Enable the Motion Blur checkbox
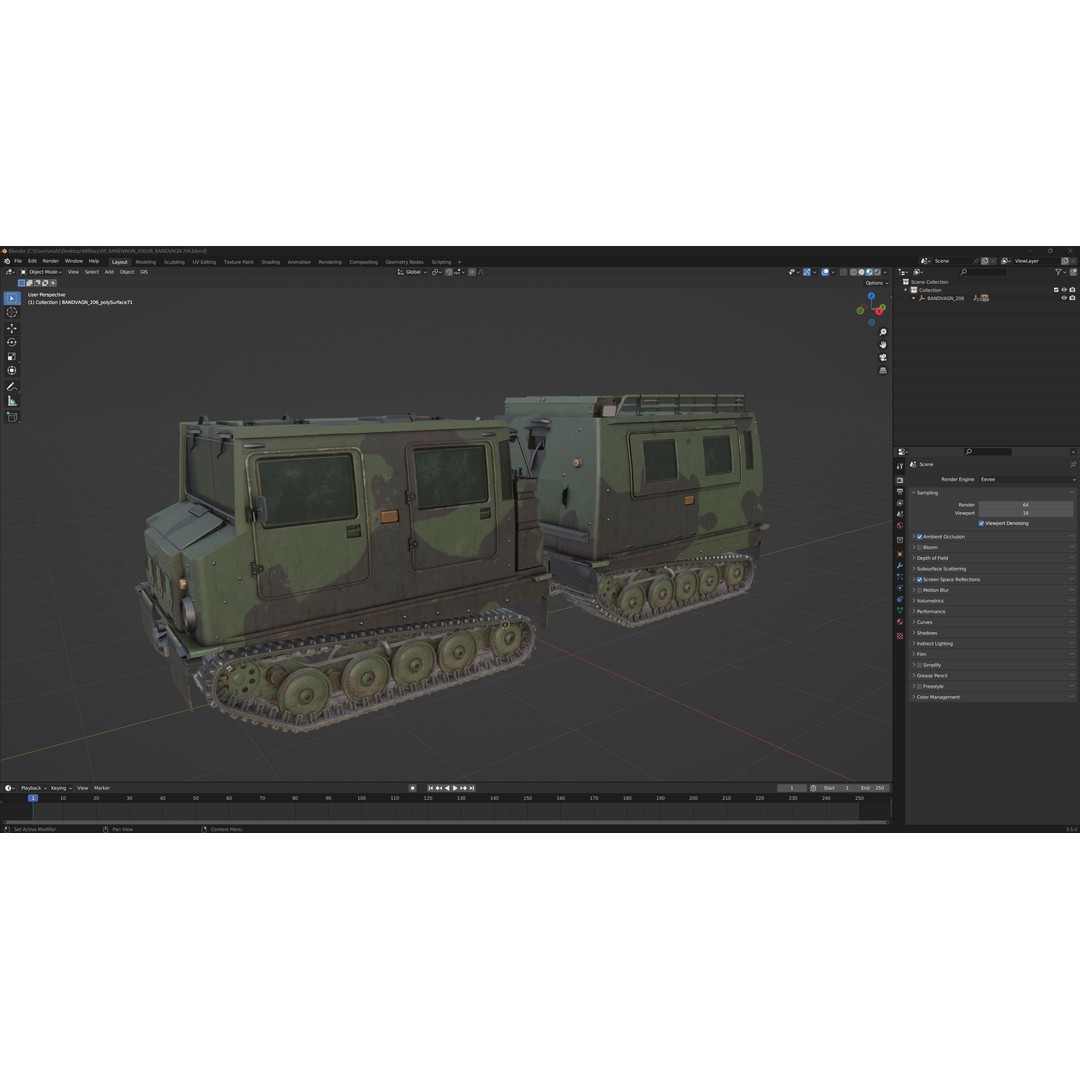 919,590
